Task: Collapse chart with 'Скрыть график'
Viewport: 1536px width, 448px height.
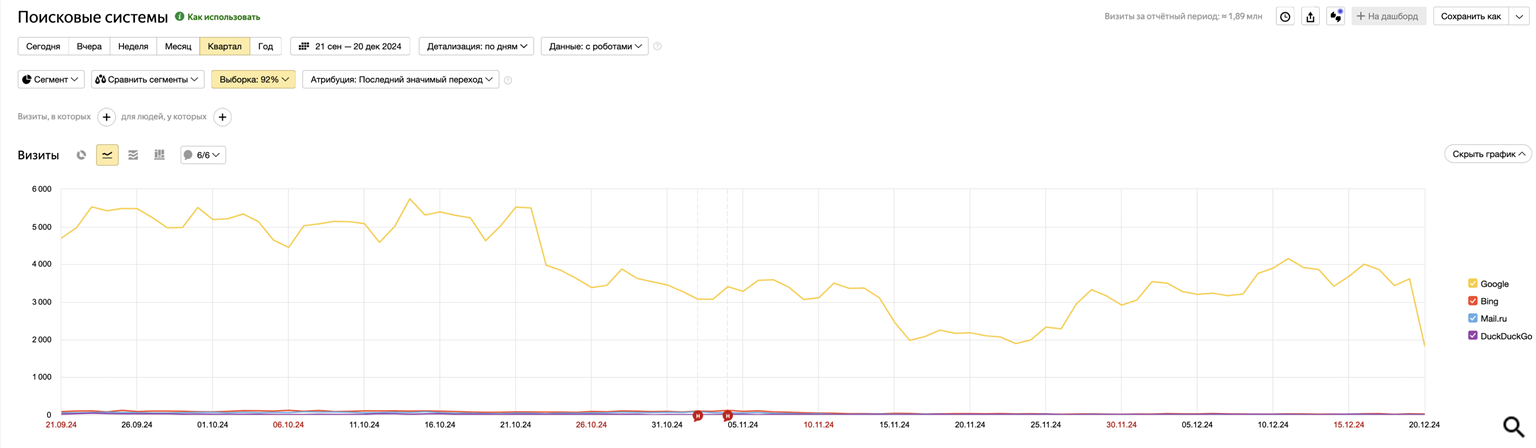Action: [x=1488, y=154]
